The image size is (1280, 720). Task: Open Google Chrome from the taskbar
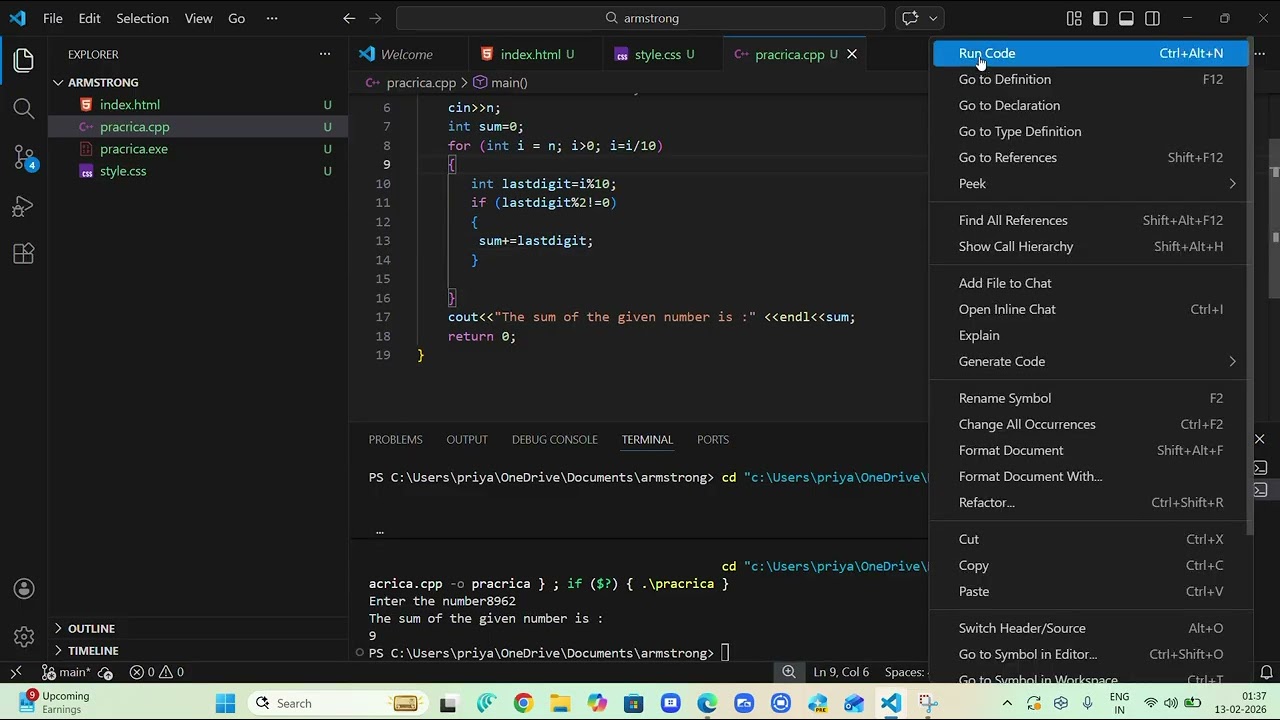tap(523, 703)
